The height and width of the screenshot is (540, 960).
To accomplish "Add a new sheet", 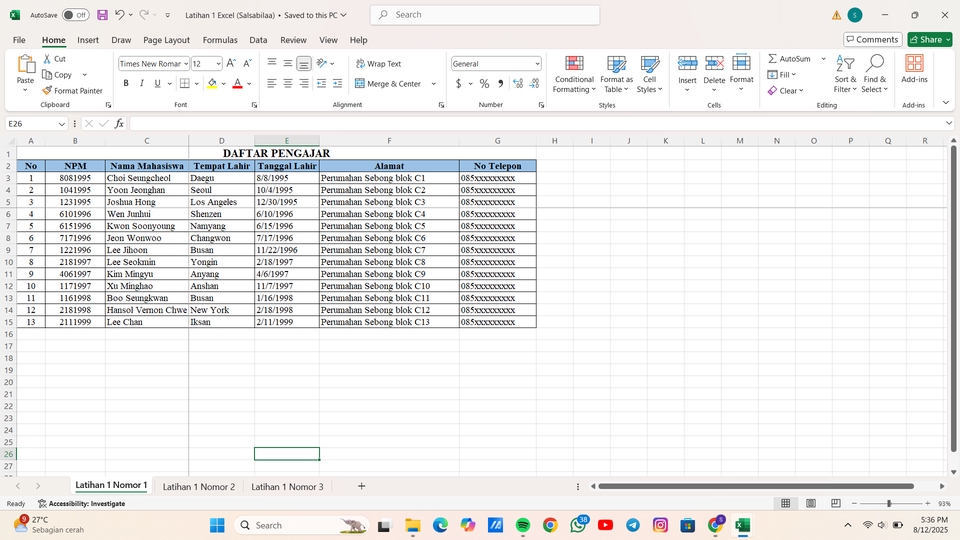I will click(361, 486).
